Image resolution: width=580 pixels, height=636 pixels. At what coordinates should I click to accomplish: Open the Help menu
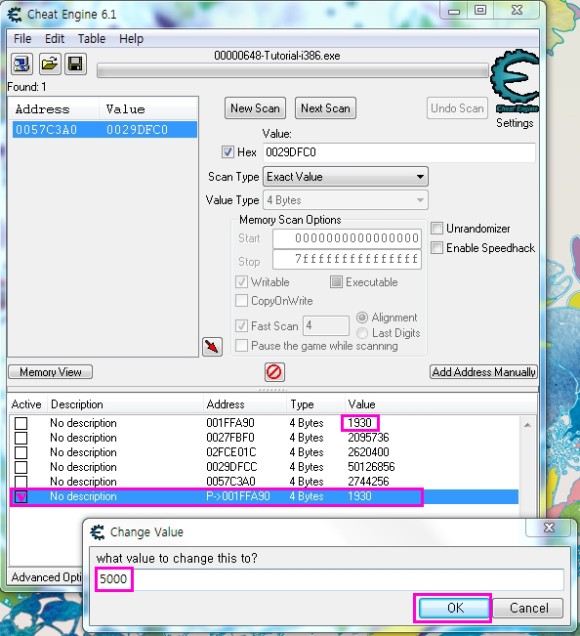[x=131, y=39]
